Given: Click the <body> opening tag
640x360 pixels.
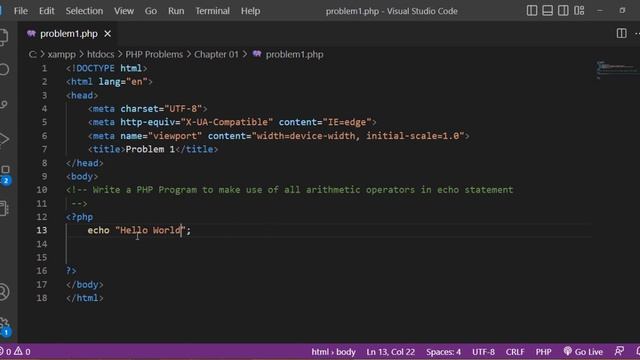Looking at the screenshot, I should coord(82,176).
